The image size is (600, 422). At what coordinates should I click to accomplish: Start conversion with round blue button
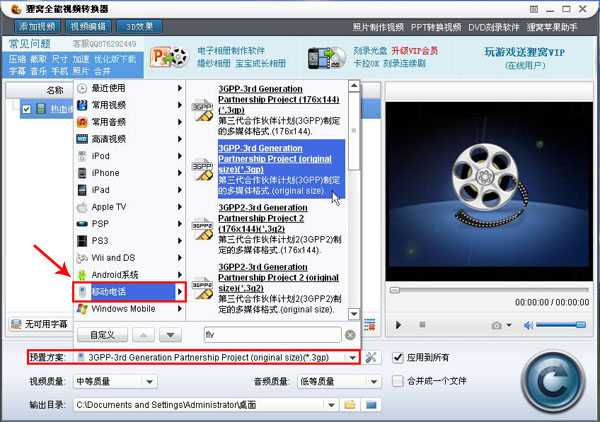(x=553, y=381)
